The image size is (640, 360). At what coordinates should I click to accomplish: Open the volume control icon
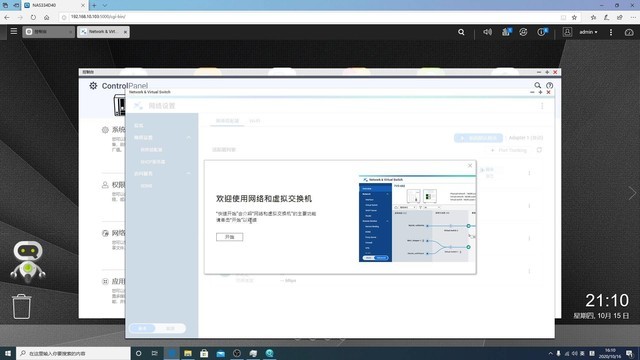click(x=487, y=32)
